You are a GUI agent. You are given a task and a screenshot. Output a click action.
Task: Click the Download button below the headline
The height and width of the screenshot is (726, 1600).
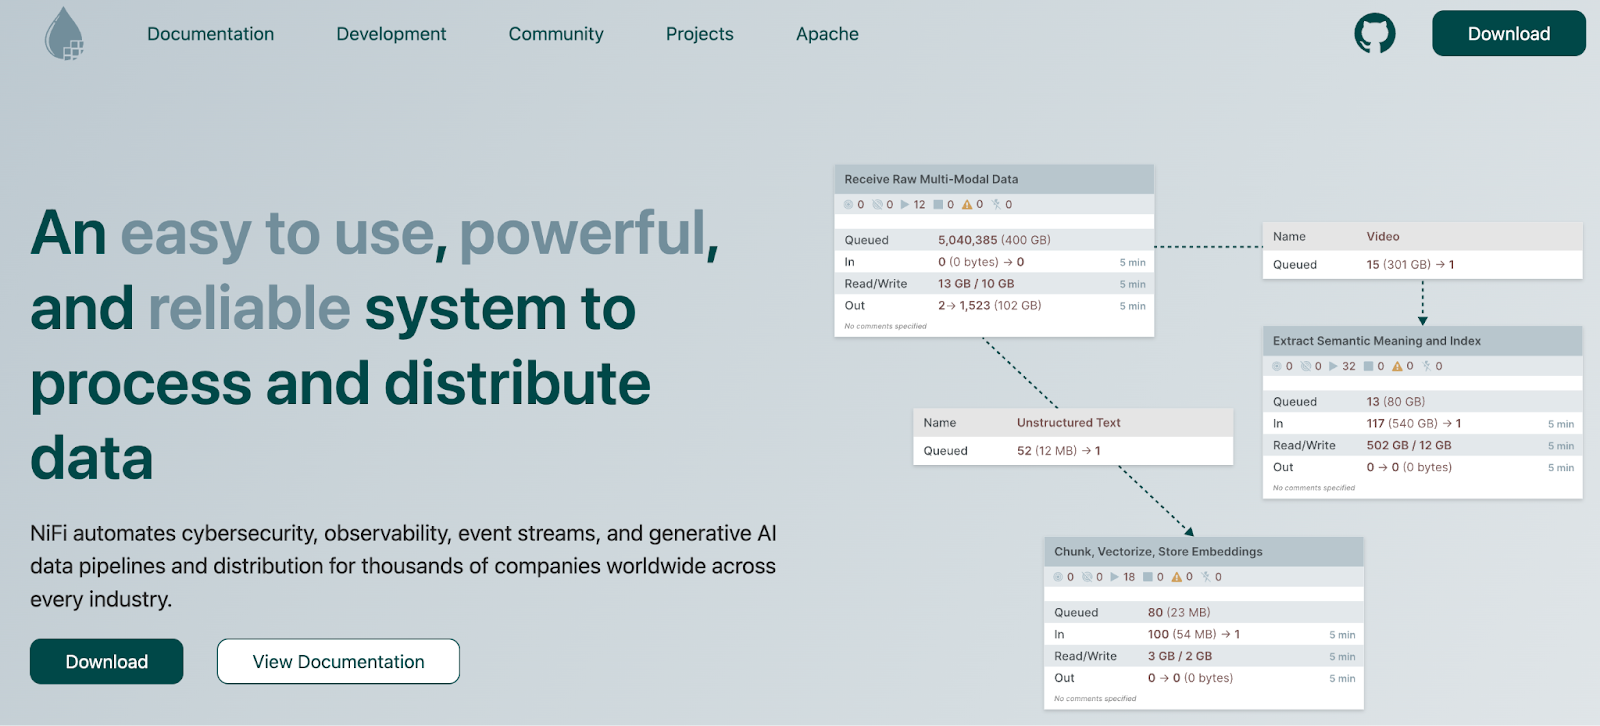point(107,661)
